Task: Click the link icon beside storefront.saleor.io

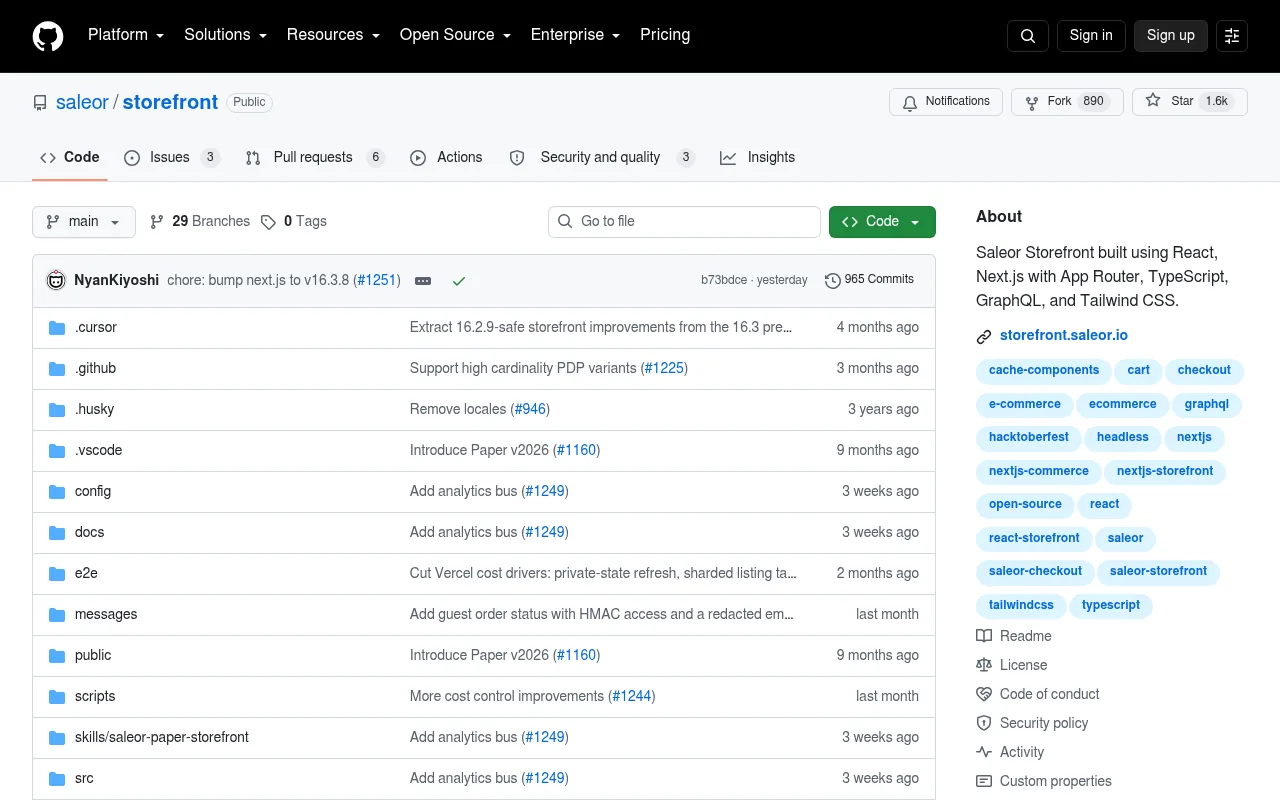Action: (984, 337)
